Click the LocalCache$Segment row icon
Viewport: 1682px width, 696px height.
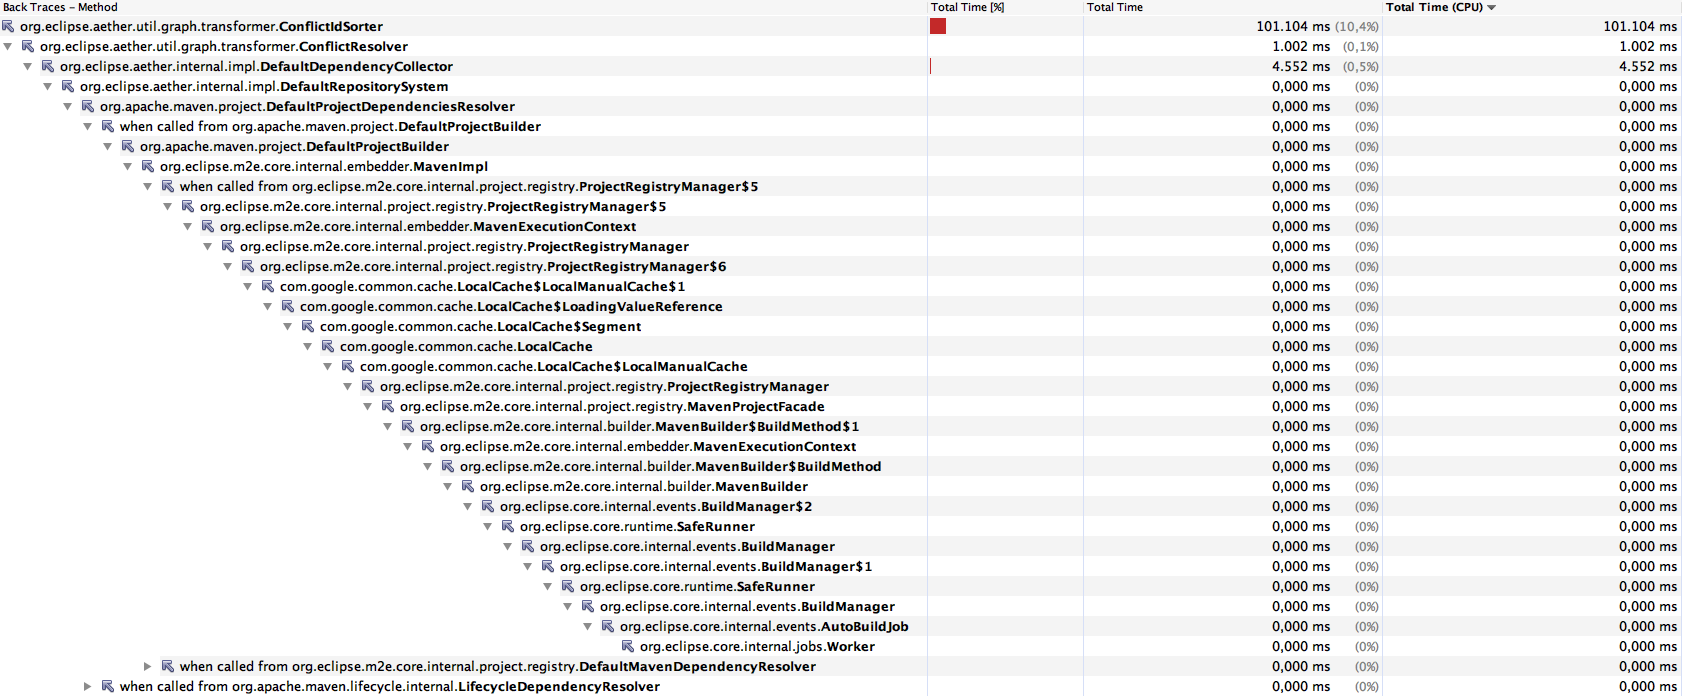(308, 326)
